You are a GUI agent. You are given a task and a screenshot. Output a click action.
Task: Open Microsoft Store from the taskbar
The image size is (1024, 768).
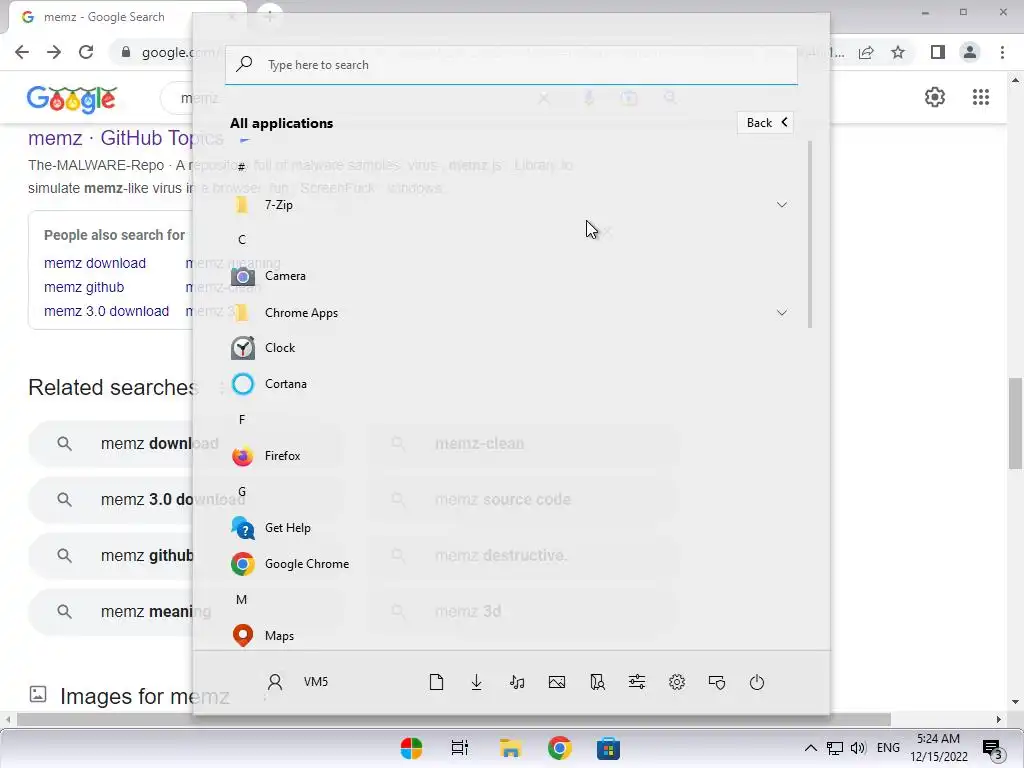pos(608,748)
